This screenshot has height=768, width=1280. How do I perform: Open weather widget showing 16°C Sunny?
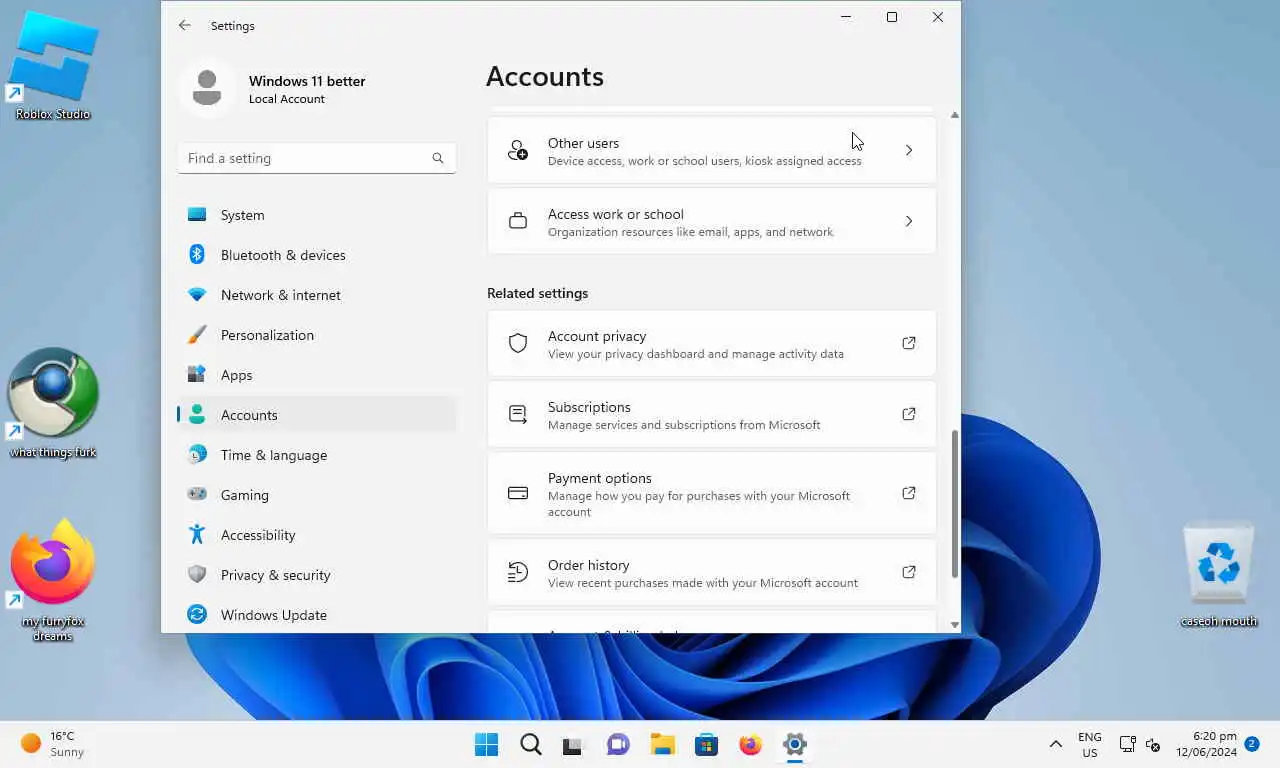(54, 744)
